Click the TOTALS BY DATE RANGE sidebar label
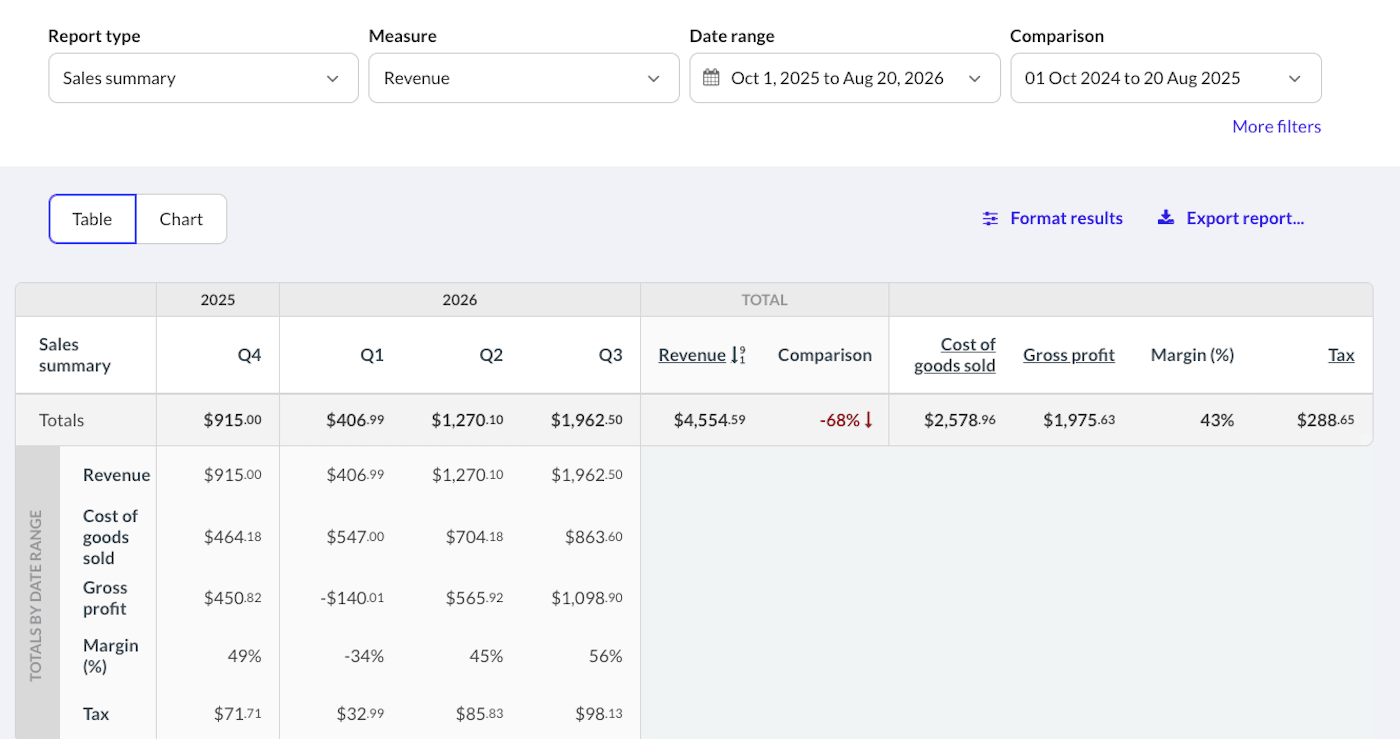 36,596
